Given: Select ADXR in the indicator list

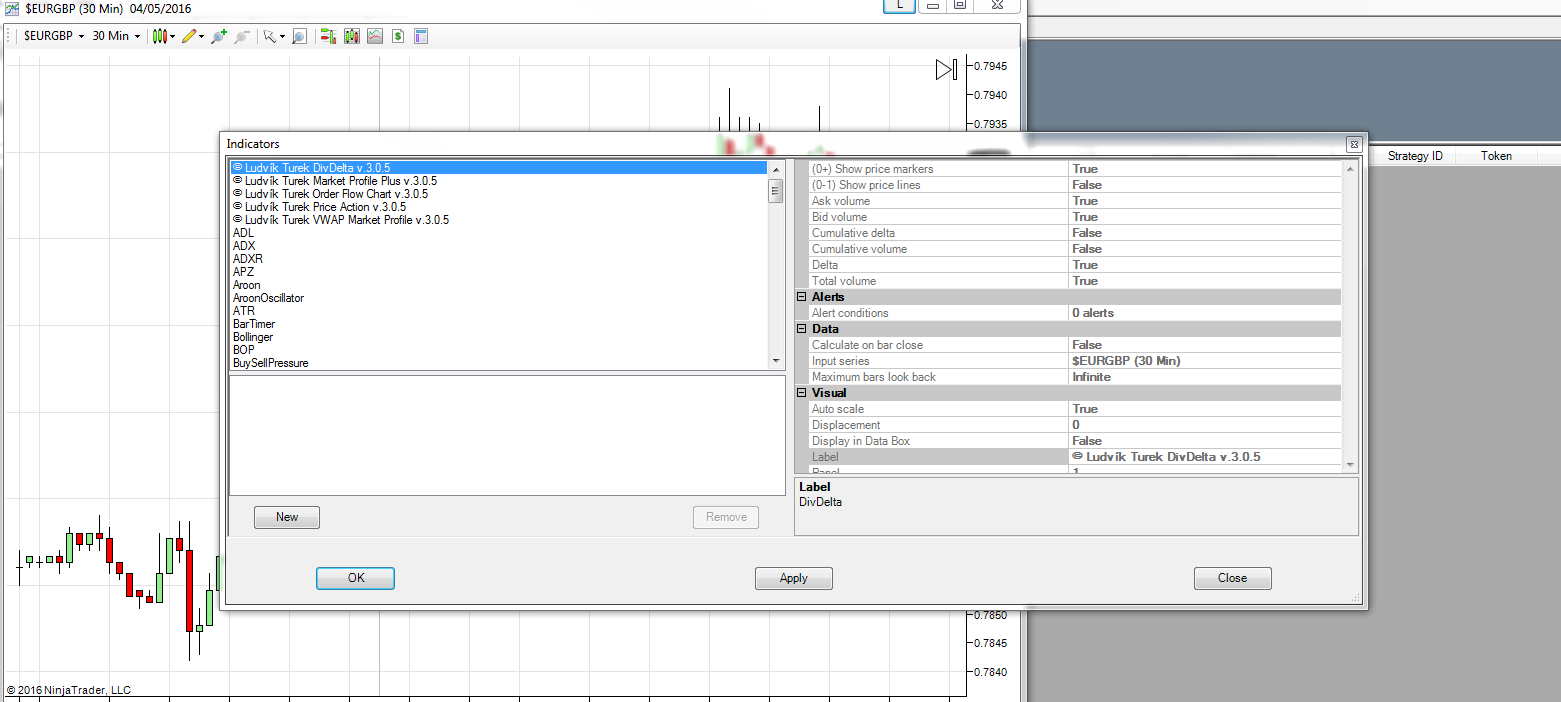Looking at the screenshot, I should [499, 259].
